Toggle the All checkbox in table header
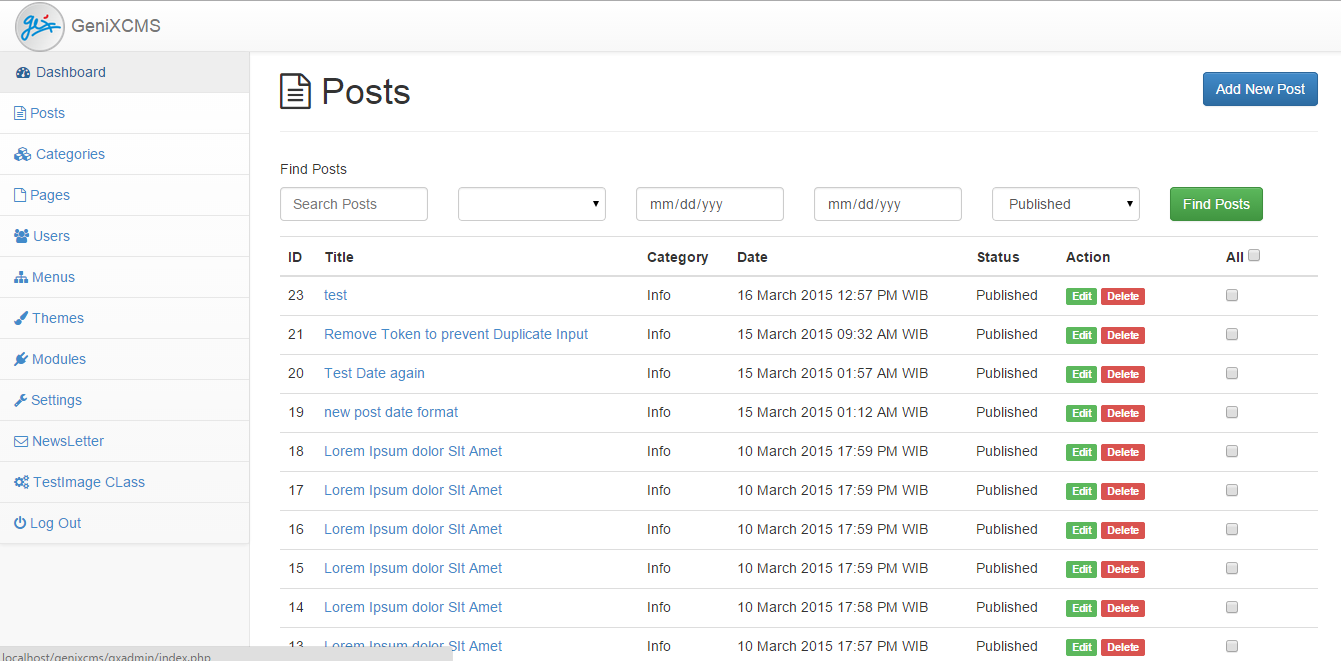Viewport: 1341px width, 661px height. (x=1255, y=255)
